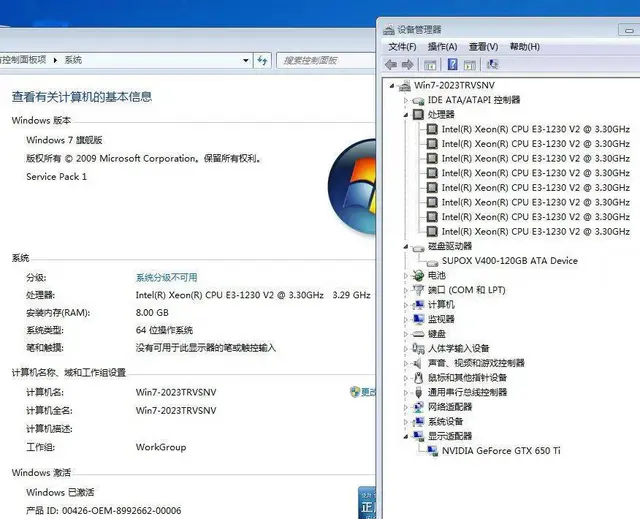Collapse the 磁盘驱动器 node arrow
This screenshot has width=640, height=519.
click(406, 246)
